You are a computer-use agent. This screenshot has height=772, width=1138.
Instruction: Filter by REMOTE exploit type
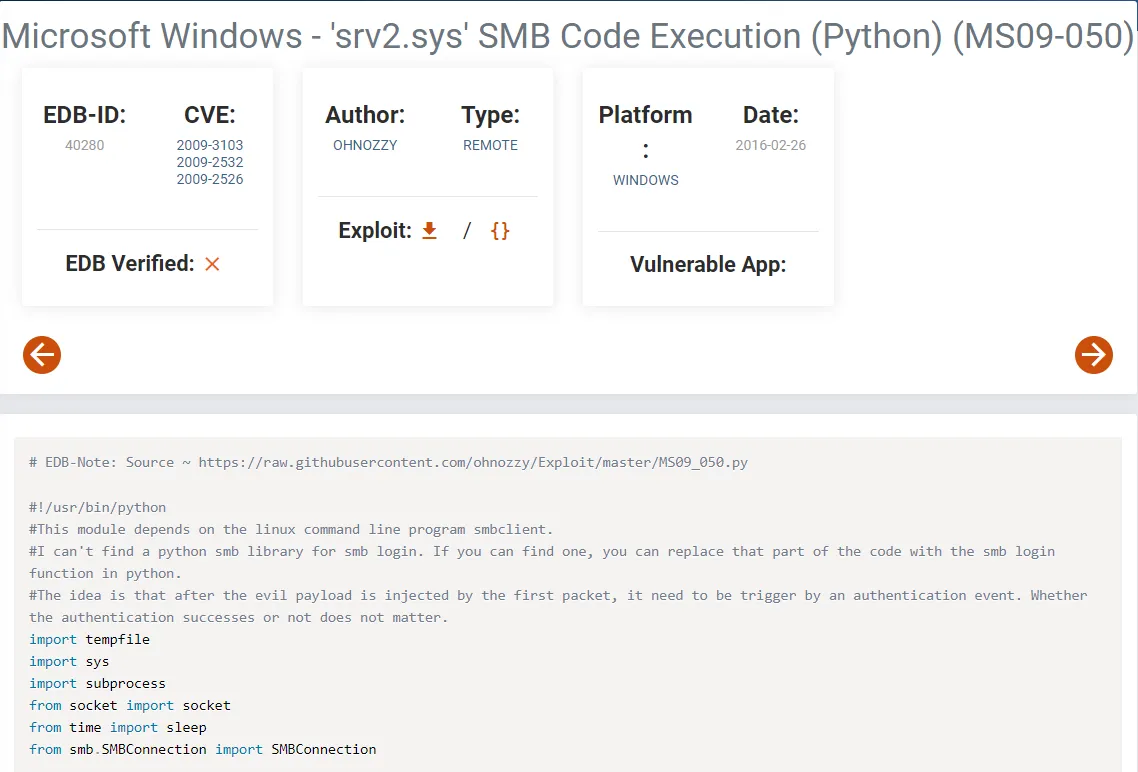491,145
